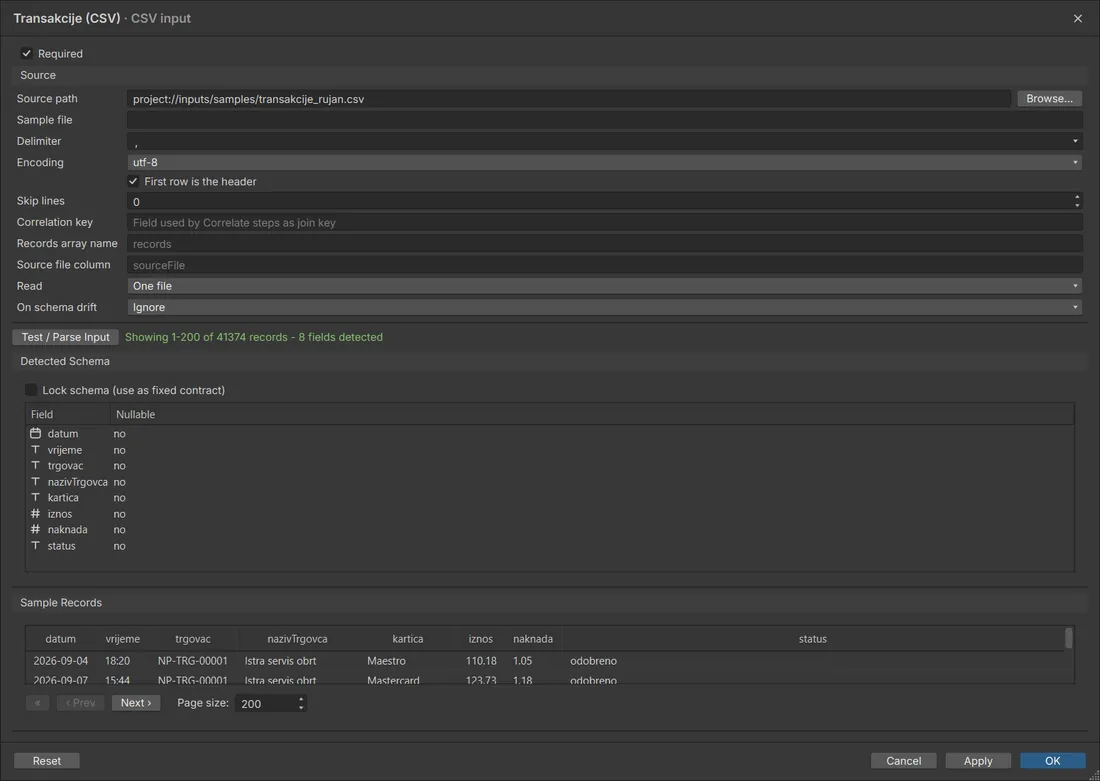
Task: Adjust Page size stepper arrows
Action: [x=301, y=703]
